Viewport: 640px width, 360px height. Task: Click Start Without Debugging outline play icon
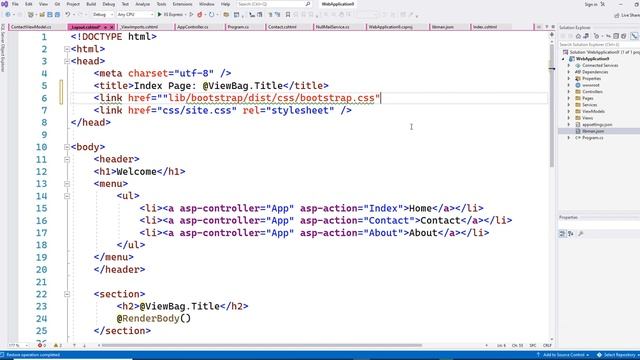191,14
